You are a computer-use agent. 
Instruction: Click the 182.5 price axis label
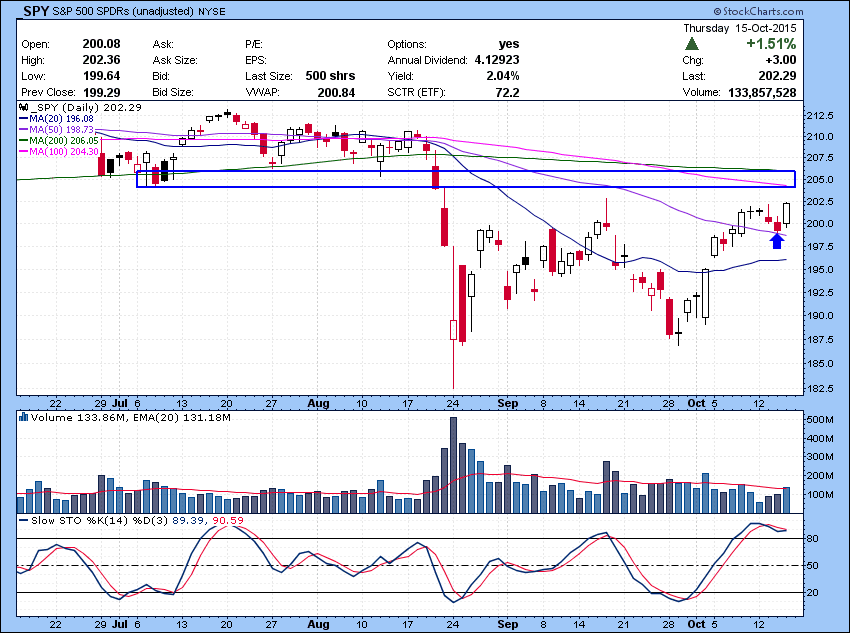(x=820, y=389)
